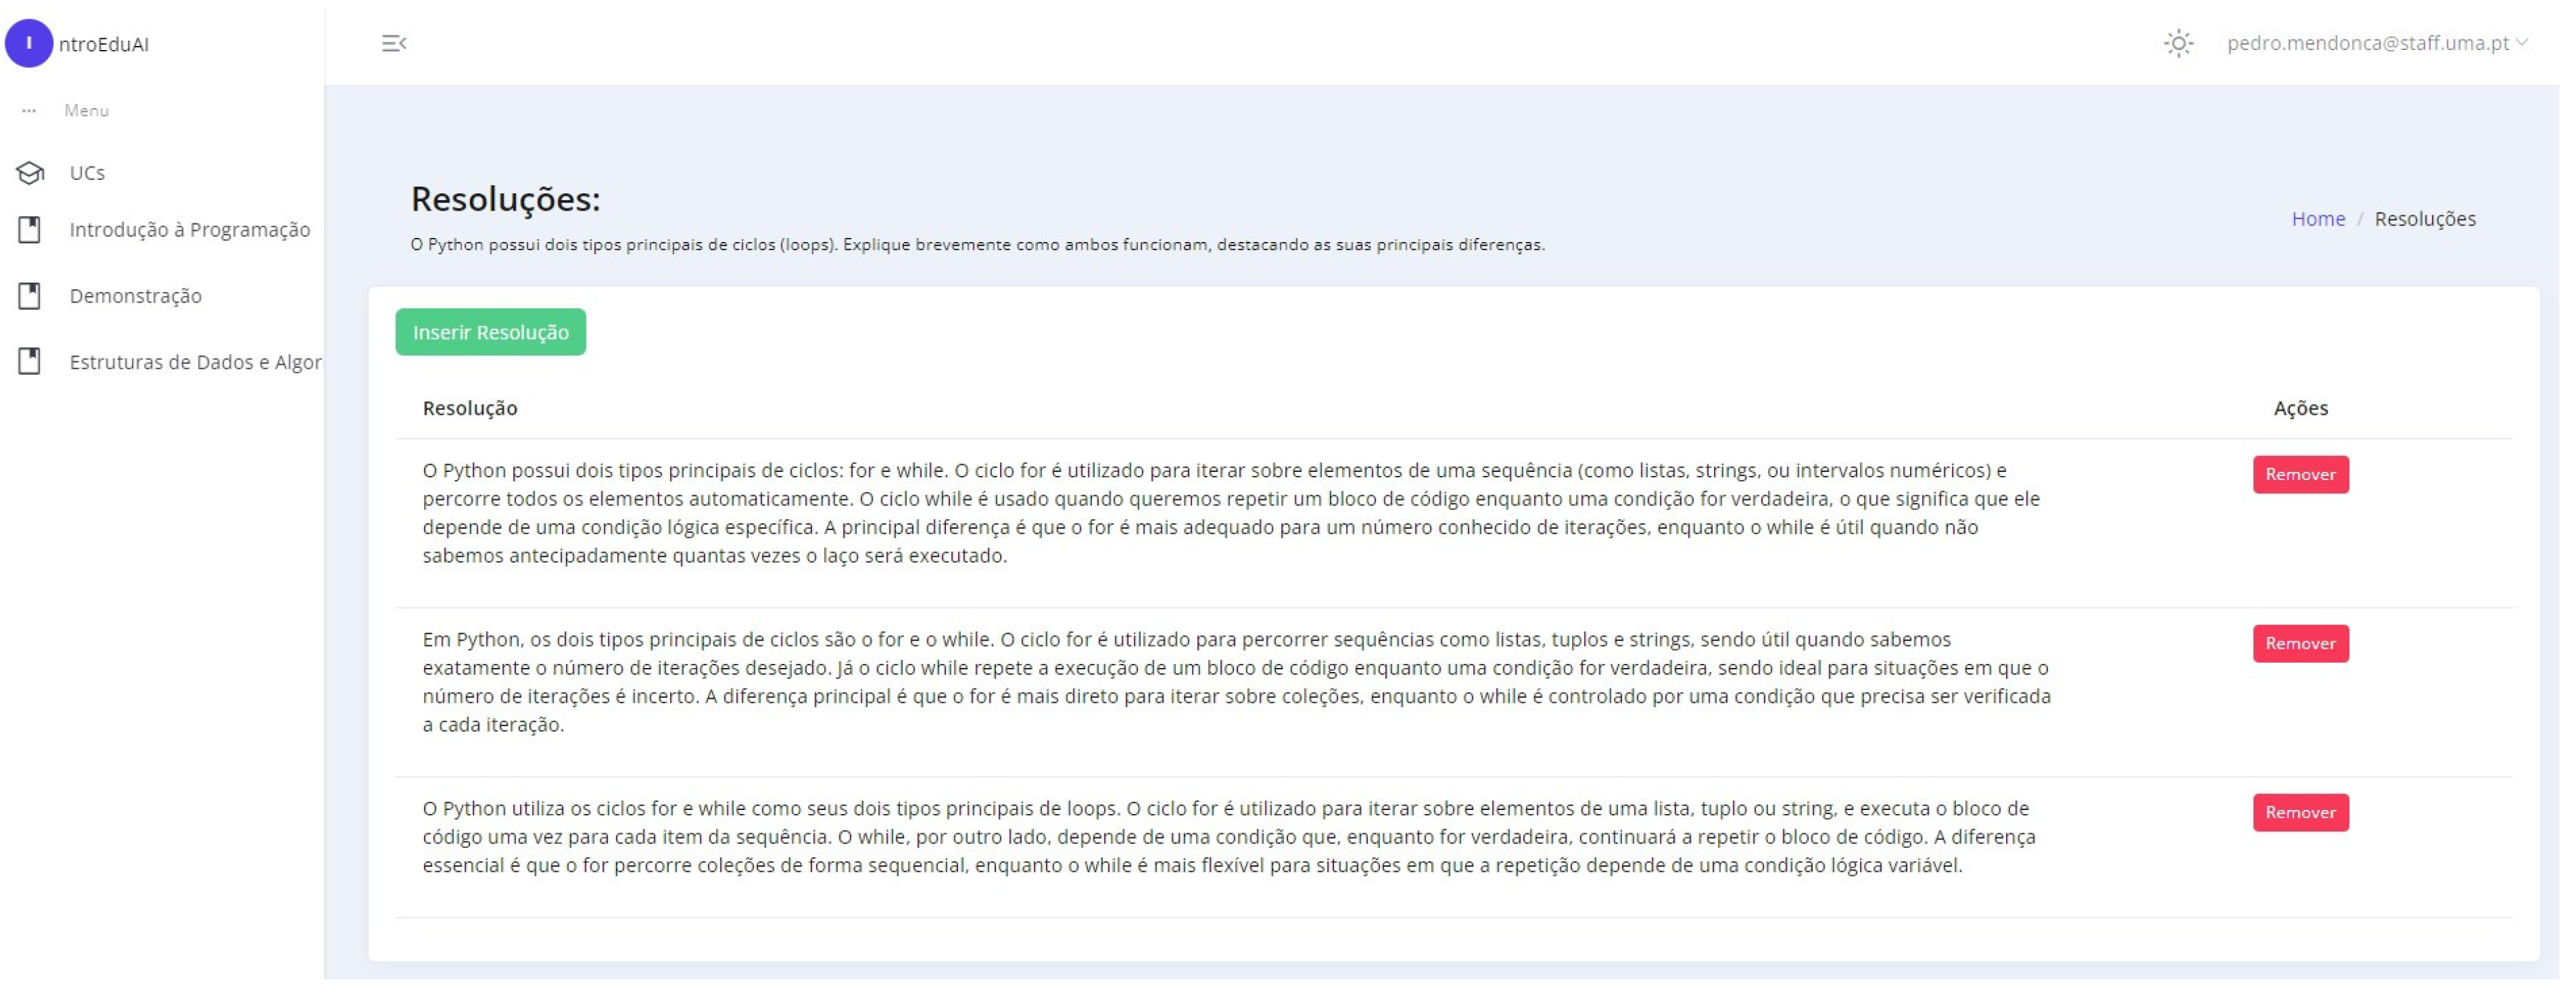Screen dimensions: 2576x994
Task: Go to Home via breadcrumb link
Action: (2318, 219)
